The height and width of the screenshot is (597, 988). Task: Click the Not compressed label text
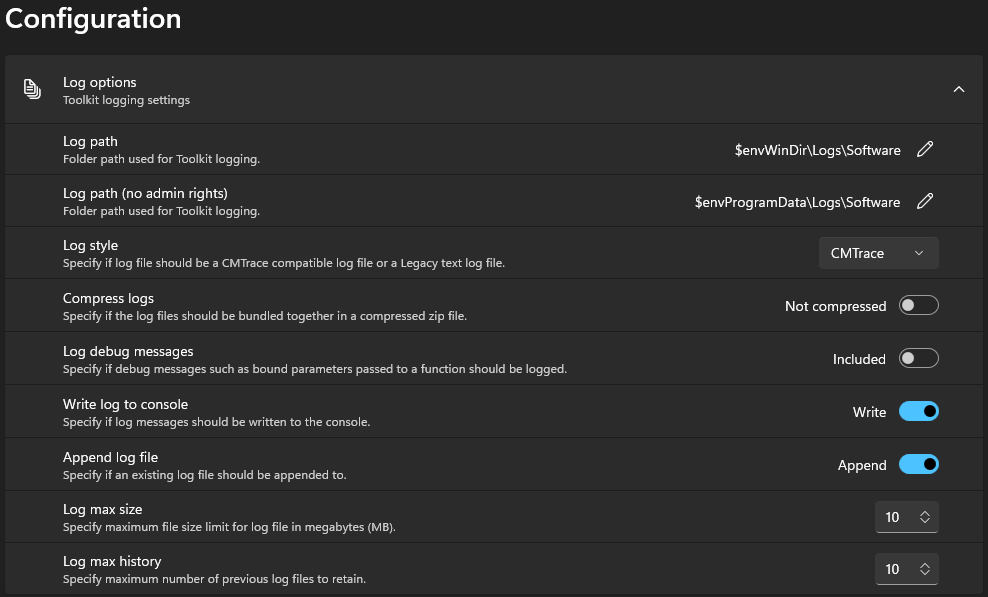point(835,305)
